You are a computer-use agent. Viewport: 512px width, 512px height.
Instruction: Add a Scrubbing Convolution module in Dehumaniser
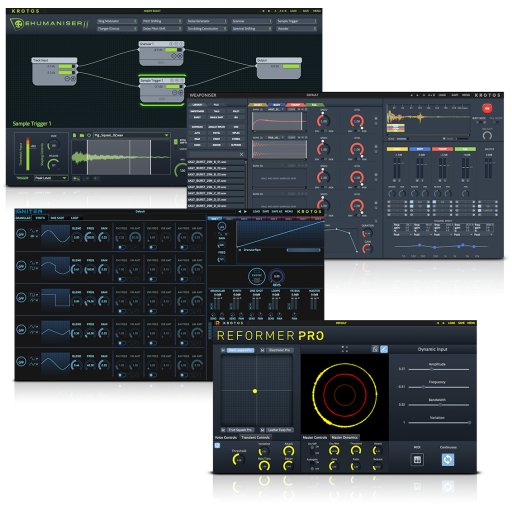coord(207,29)
